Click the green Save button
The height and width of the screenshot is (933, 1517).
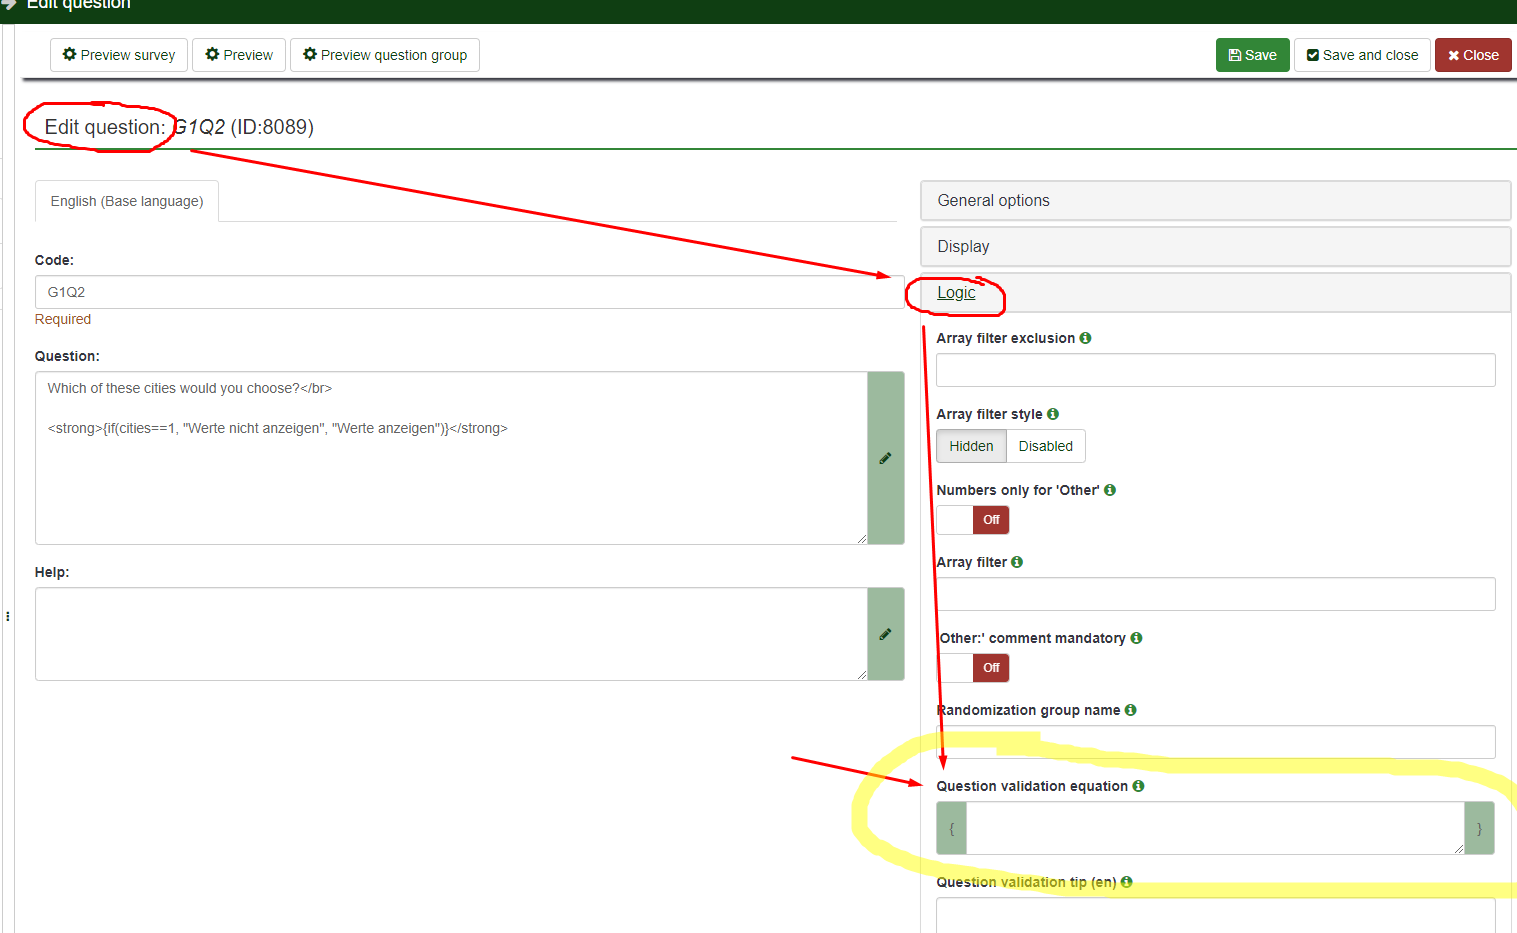(1252, 55)
